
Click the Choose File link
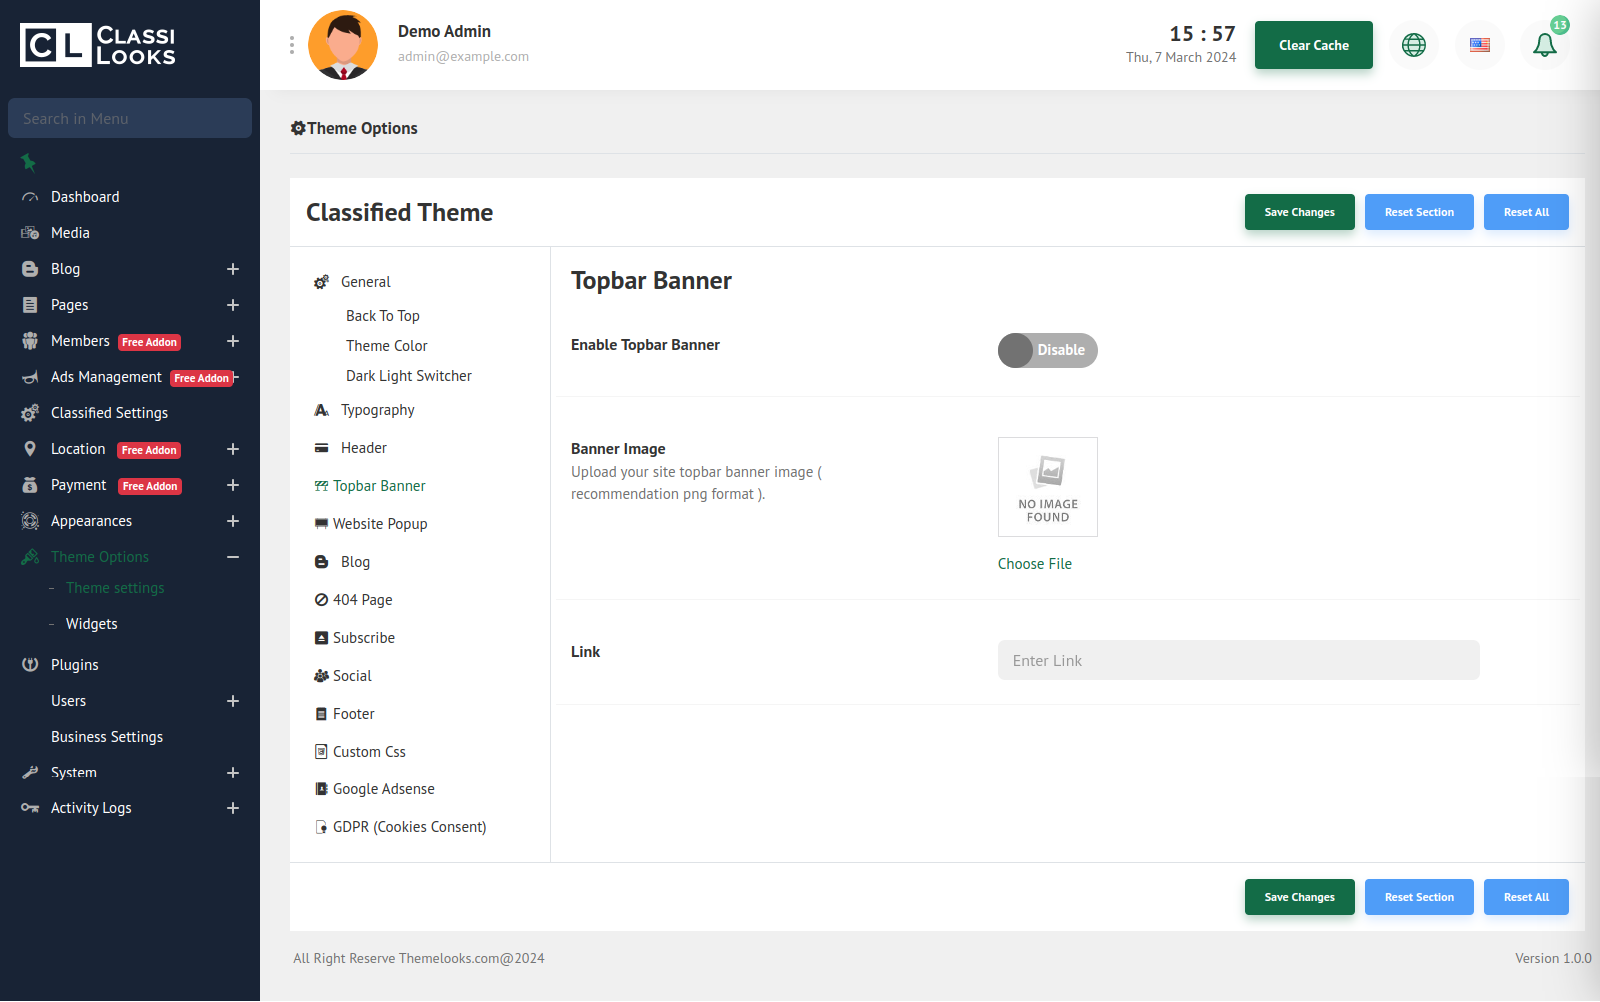pos(1034,564)
